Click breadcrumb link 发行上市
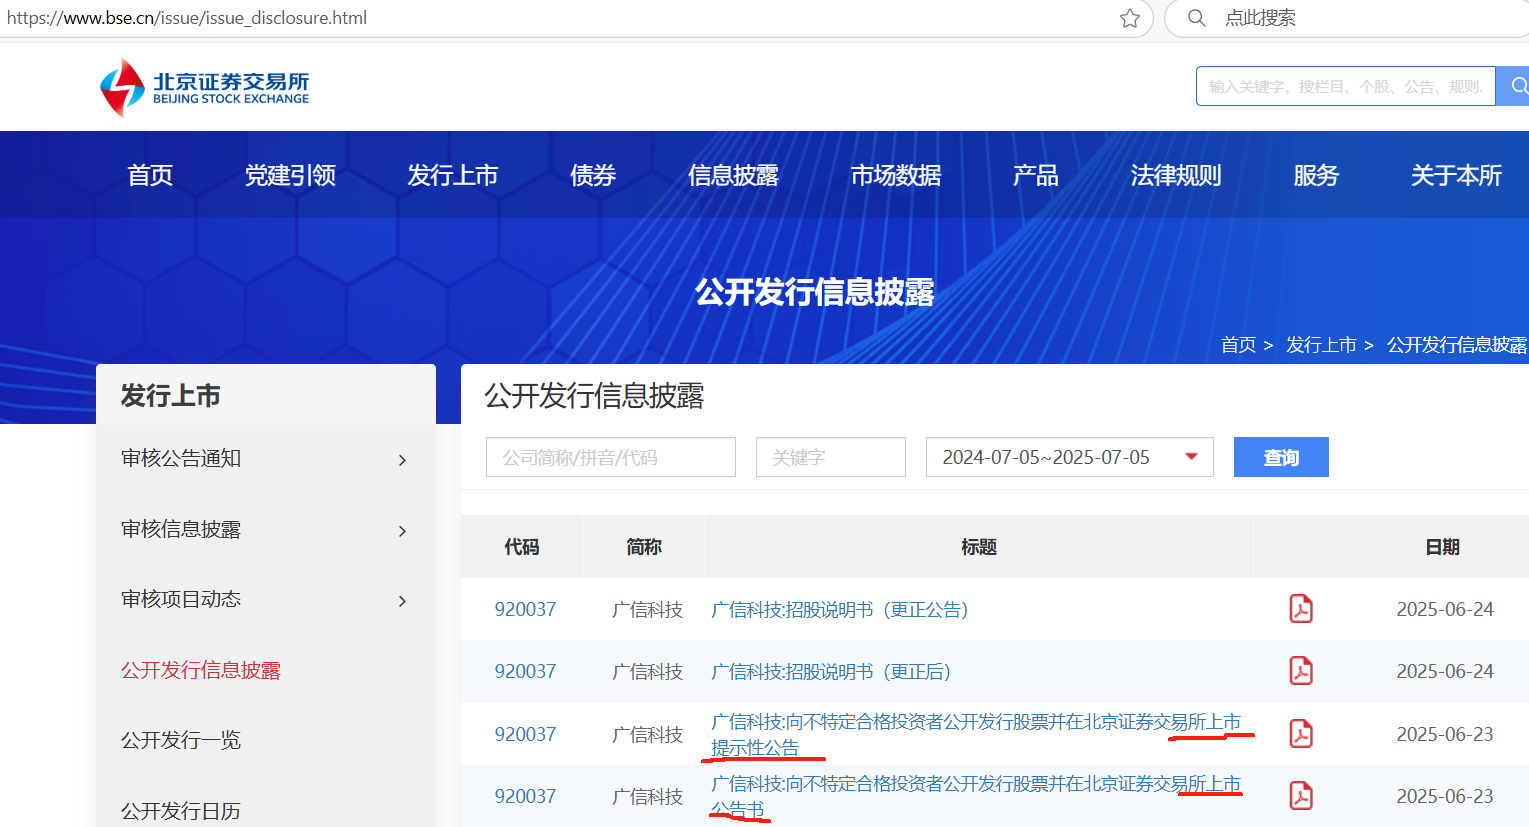The height and width of the screenshot is (827, 1529). [x=1321, y=344]
